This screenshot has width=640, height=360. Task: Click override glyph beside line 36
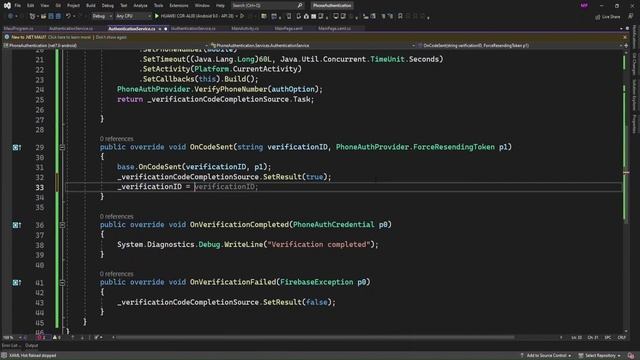(16, 225)
